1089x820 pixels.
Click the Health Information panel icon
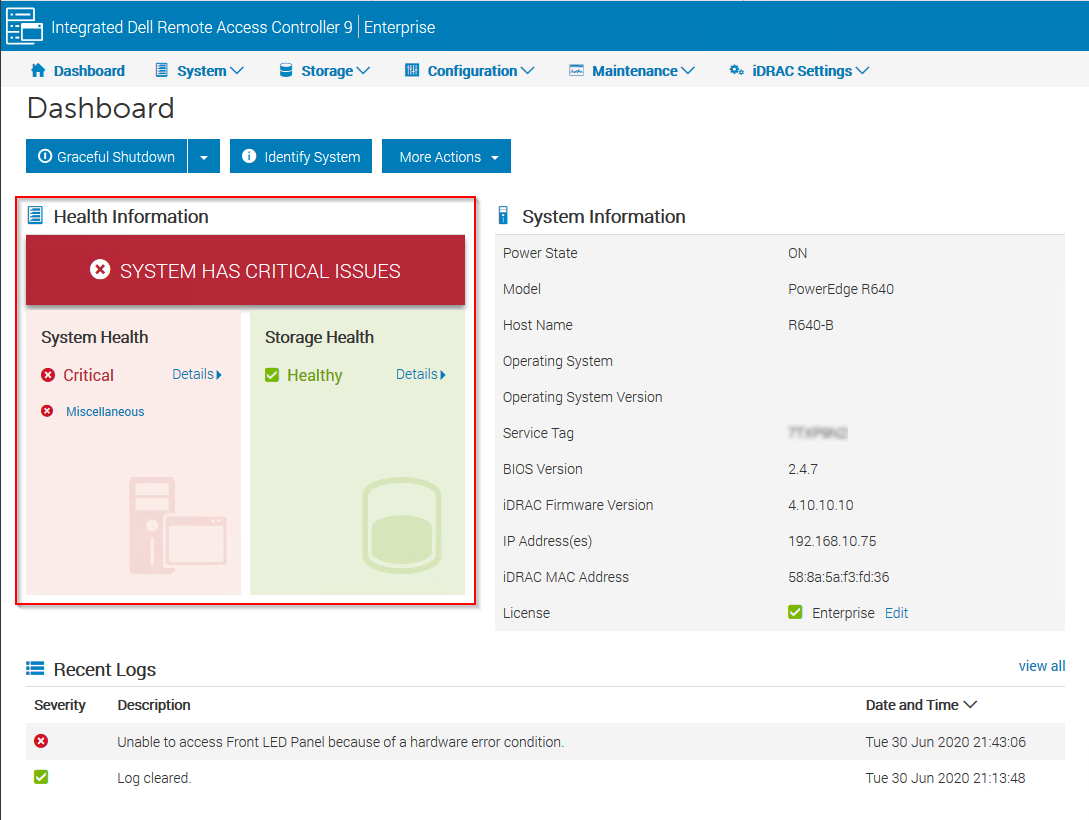(x=36, y=214)
